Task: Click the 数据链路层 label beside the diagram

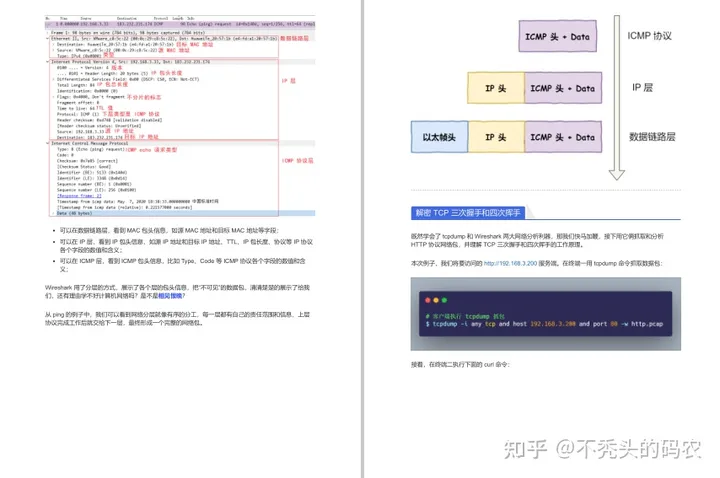Action: click(652, 136)
